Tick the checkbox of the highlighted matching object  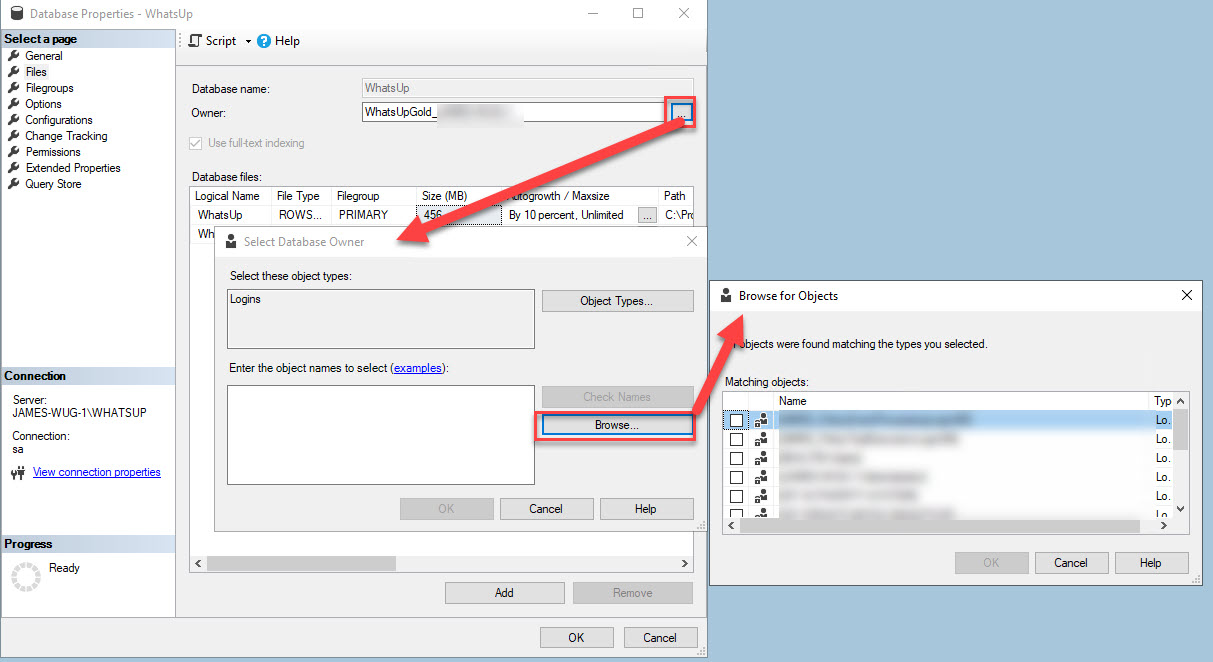coord(736,421)
